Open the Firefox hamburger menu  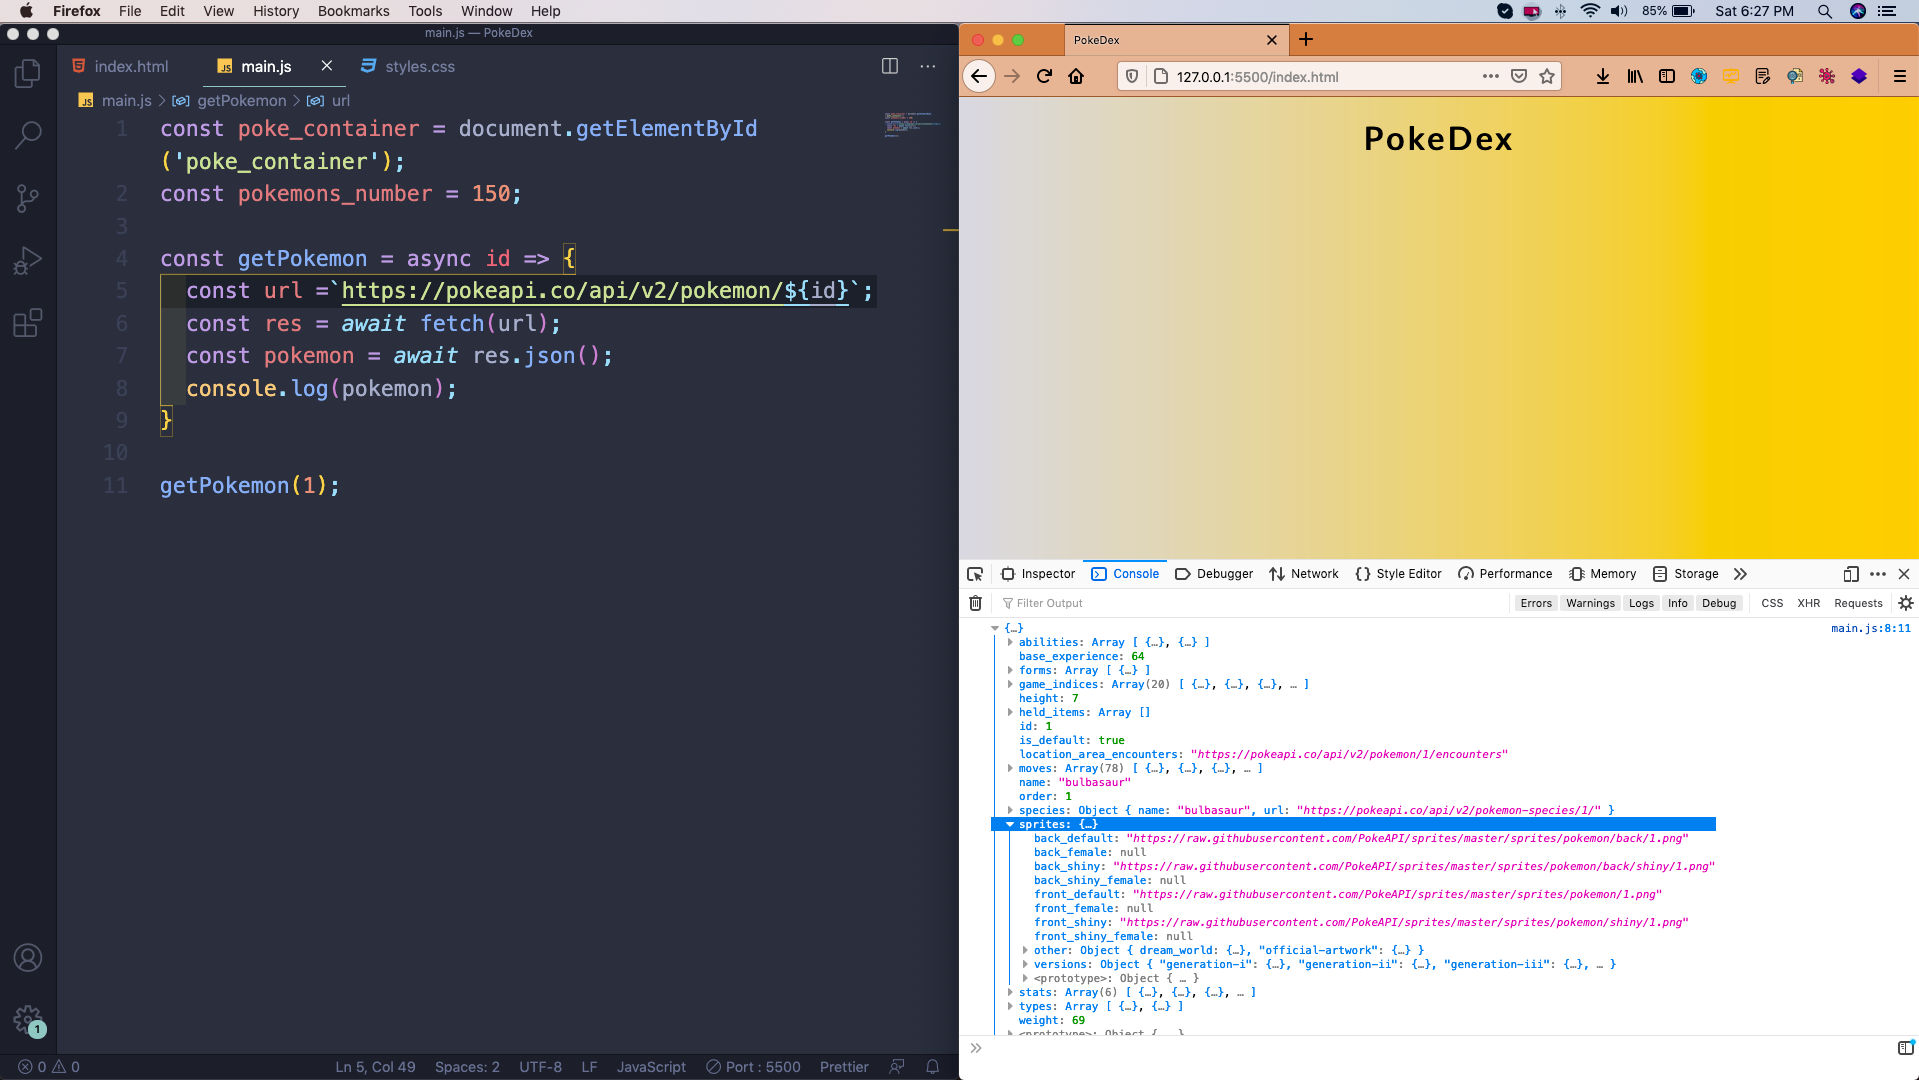point(1899,76)
